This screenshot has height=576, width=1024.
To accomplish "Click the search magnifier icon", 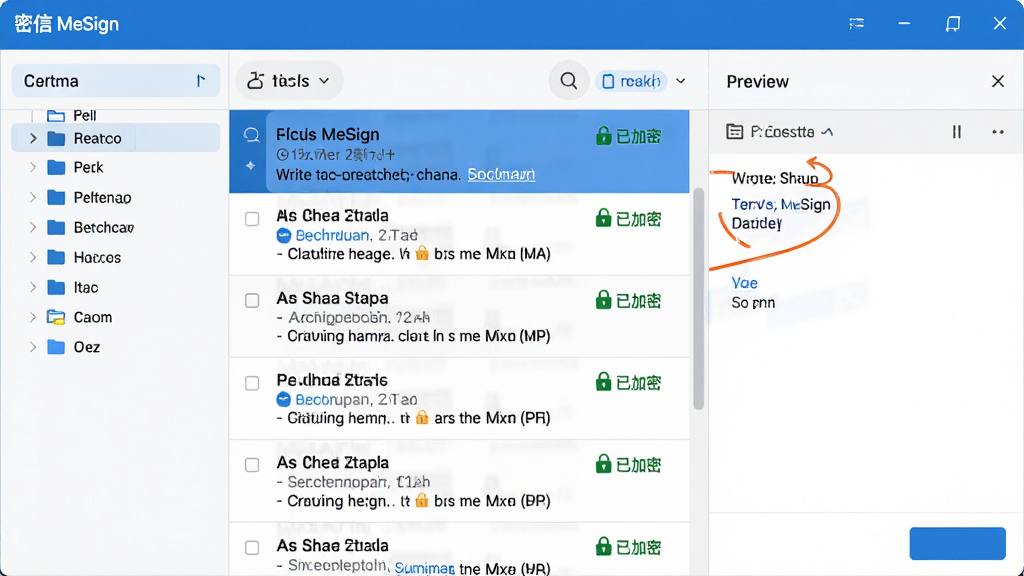I will tap(569, 81).
